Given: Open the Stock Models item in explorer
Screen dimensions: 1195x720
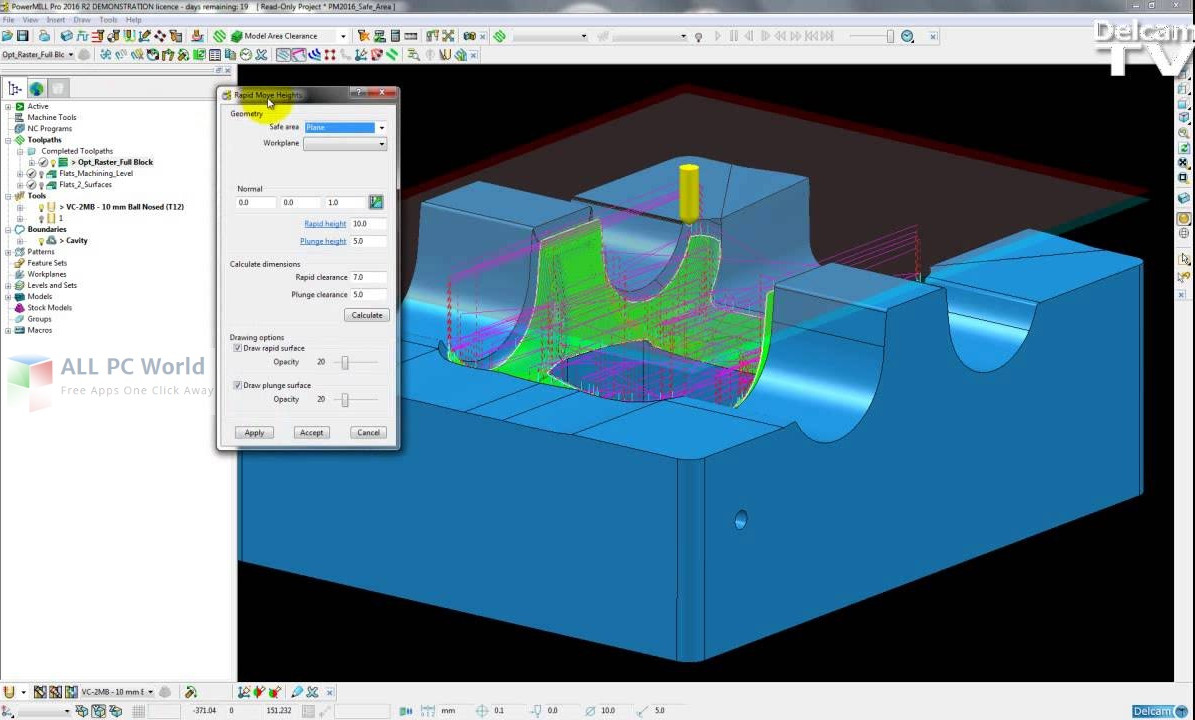Looking at the screenshot, I should tap(18, 308).
